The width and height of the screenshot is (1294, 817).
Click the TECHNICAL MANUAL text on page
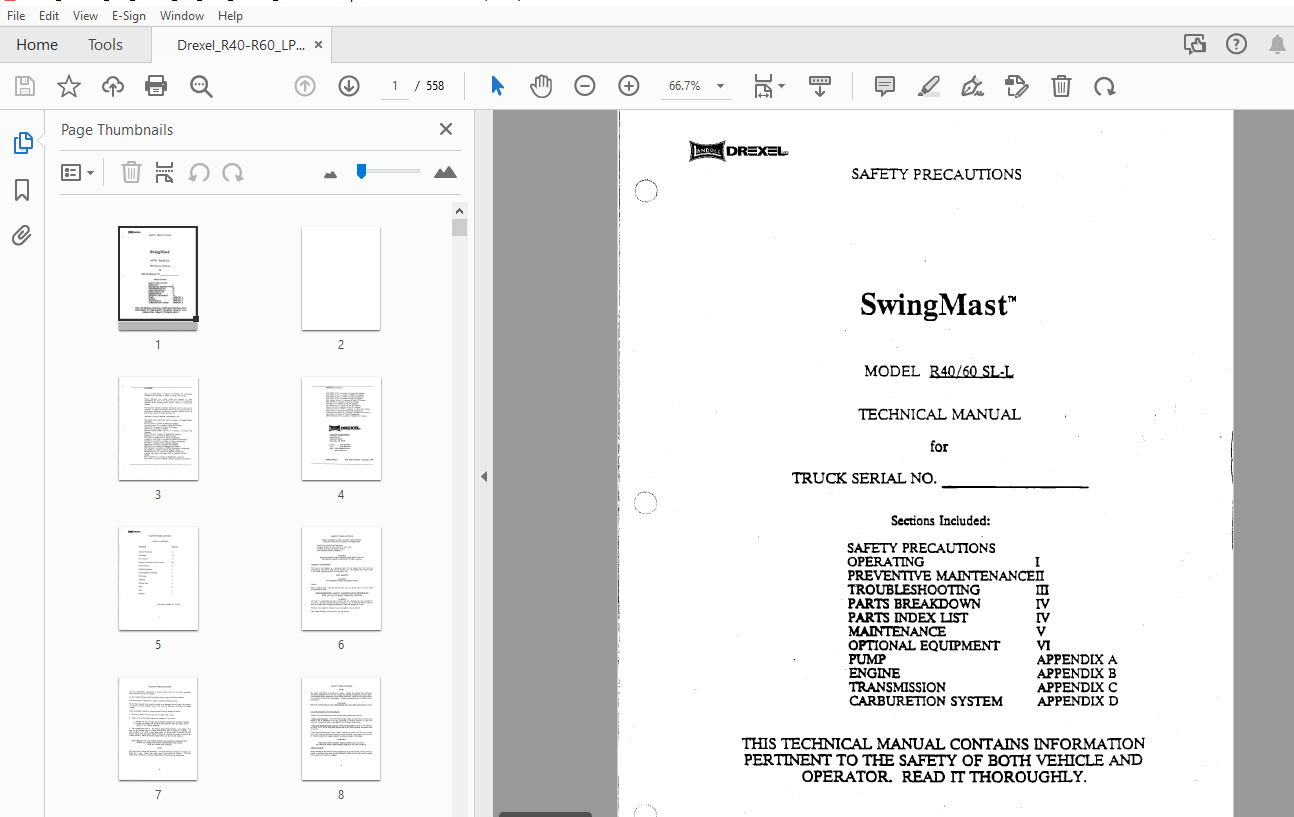[939, 414]
